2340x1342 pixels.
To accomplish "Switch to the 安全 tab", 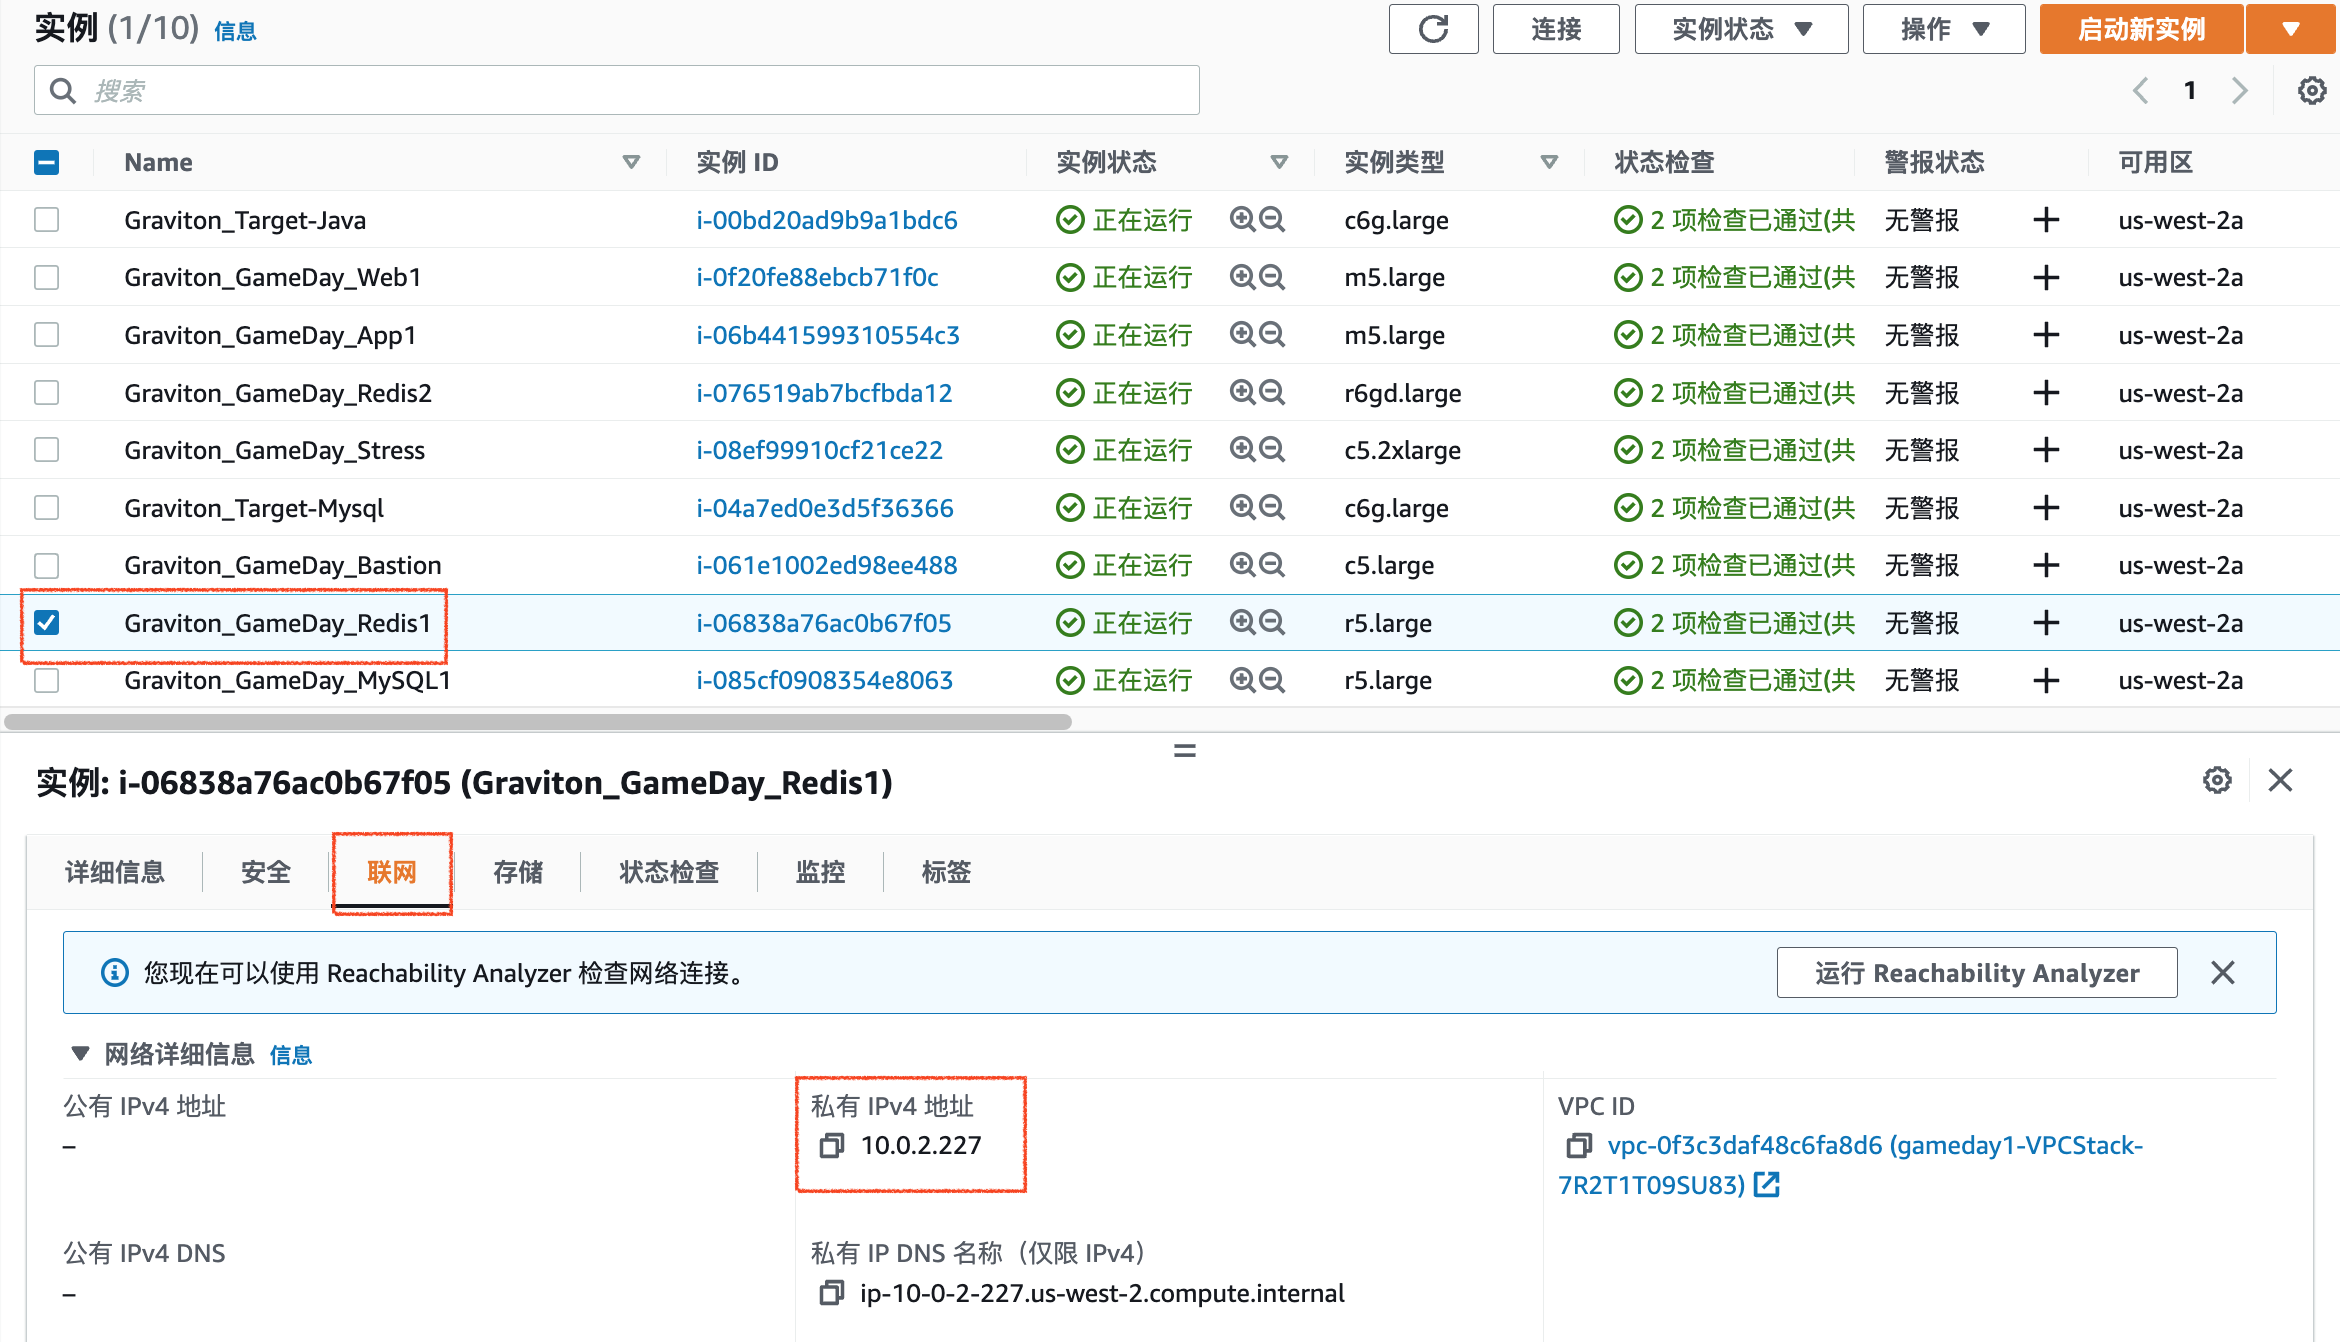I will click(266, 872).
